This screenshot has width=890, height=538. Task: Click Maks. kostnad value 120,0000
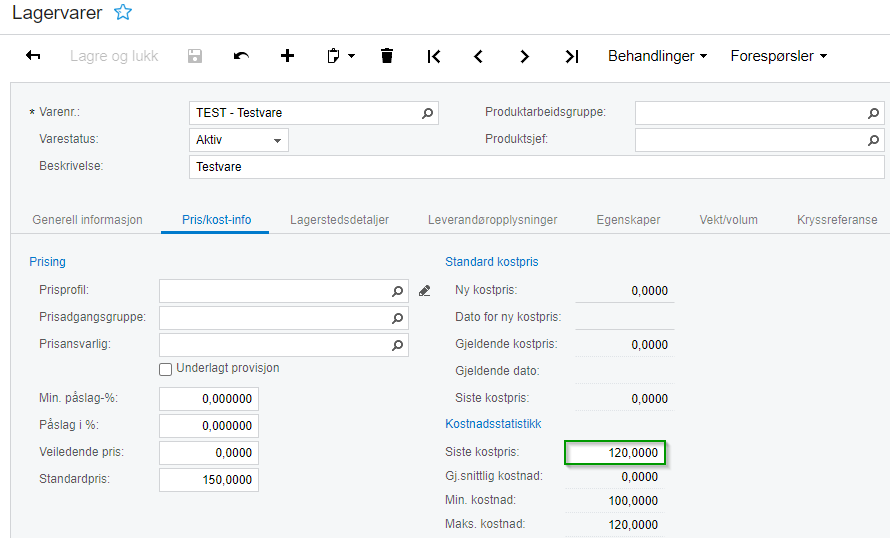615,524
